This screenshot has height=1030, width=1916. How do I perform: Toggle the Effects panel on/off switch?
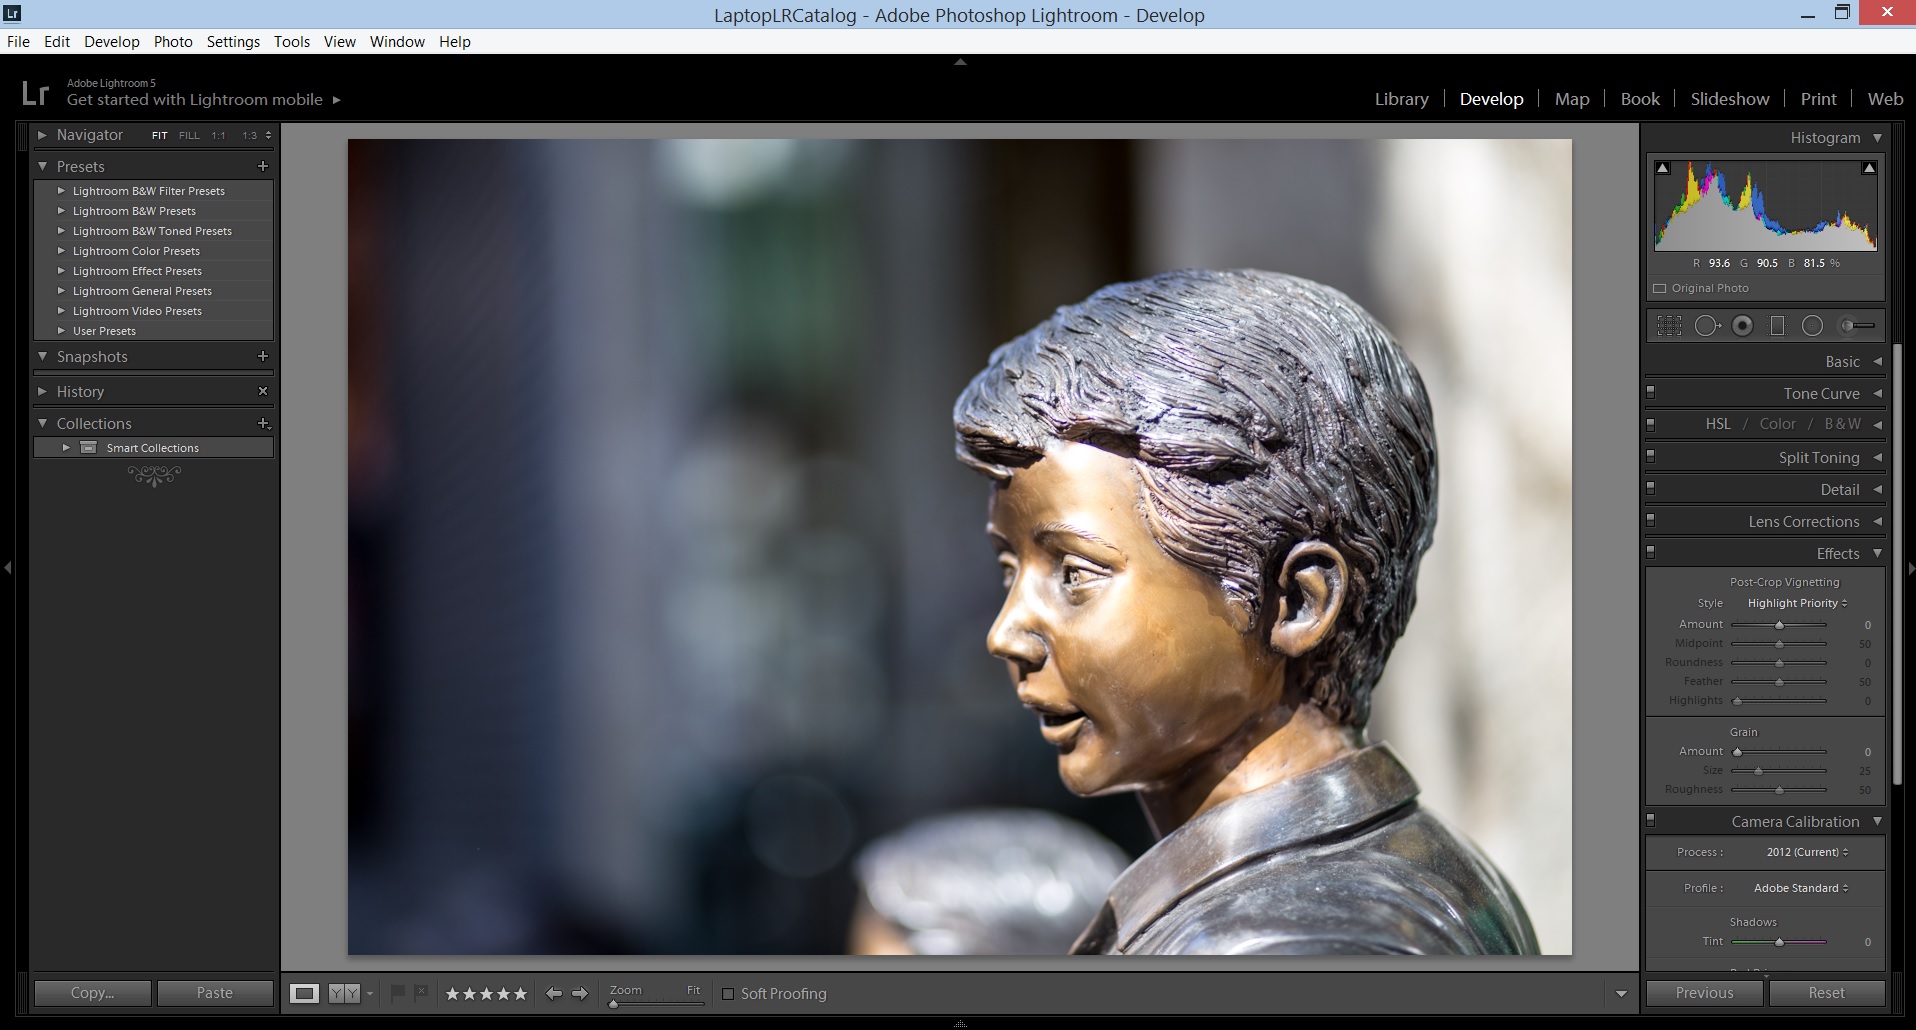point(1650,552)
